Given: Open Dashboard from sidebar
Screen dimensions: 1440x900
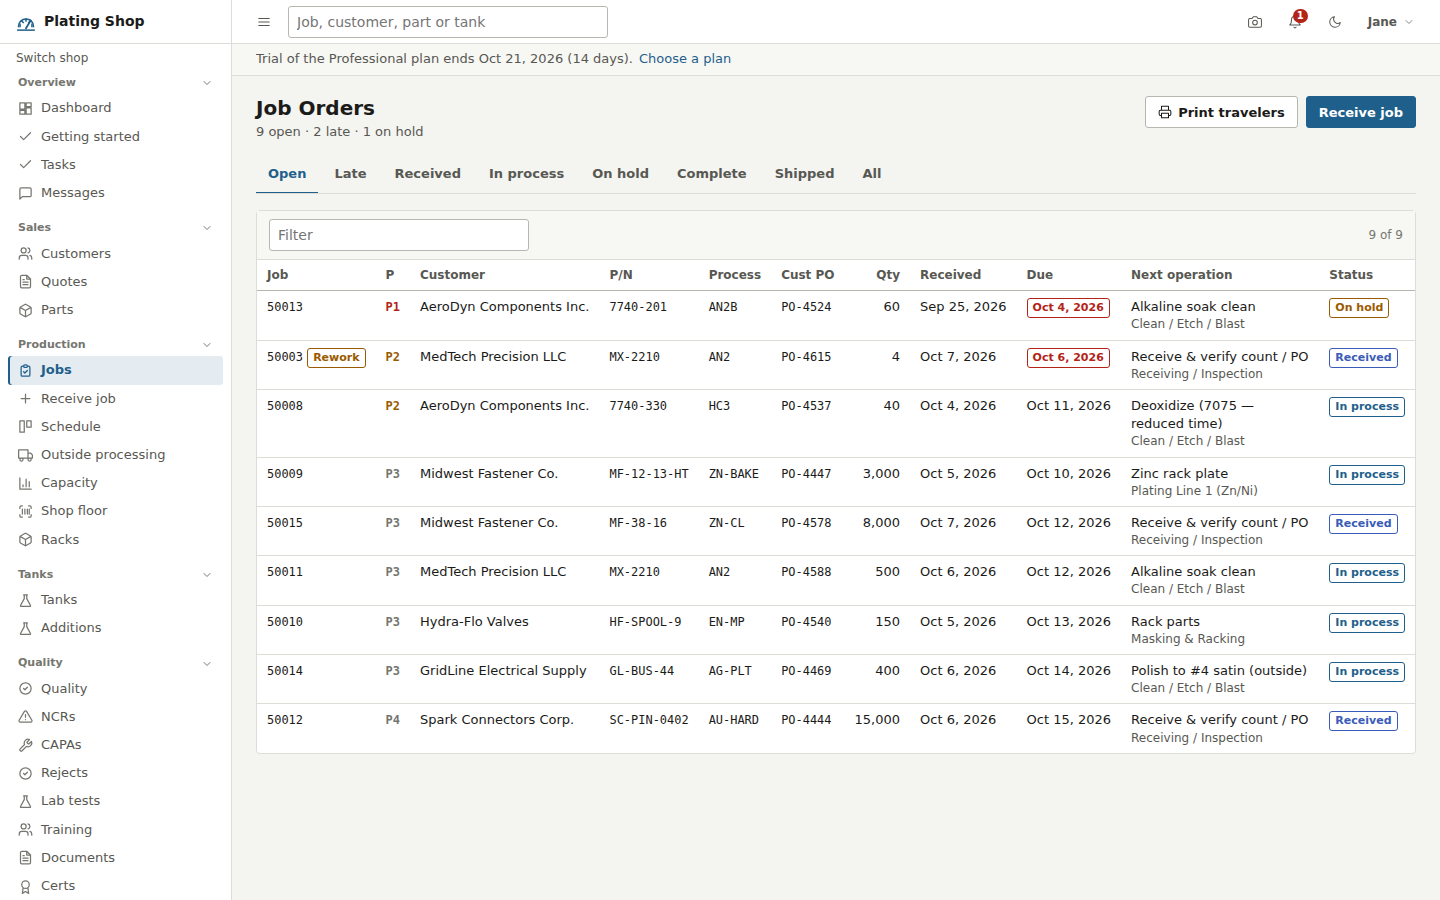Looking at the screenshot, I should 115,108.
